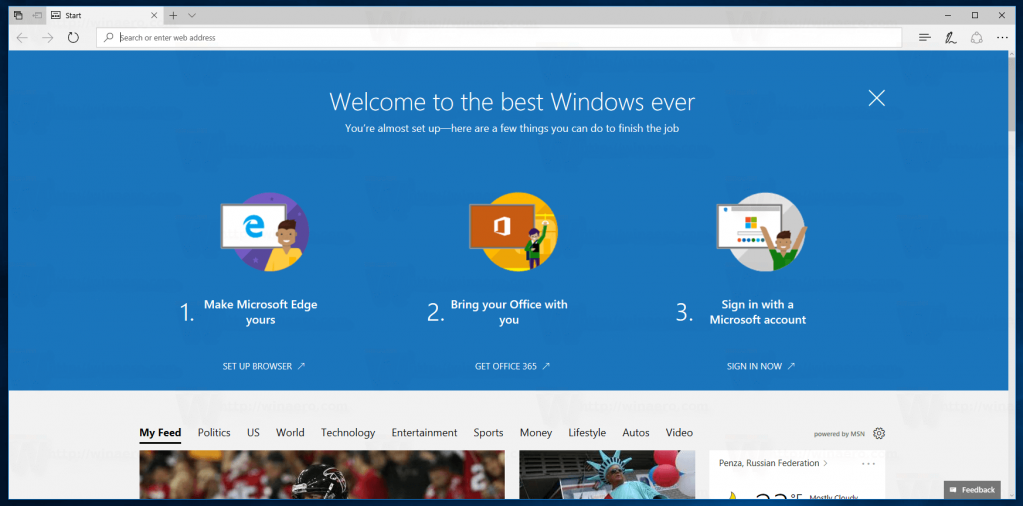Select the My Feed tab
This screenshot has width=1023, height=506.
[160, 432]
